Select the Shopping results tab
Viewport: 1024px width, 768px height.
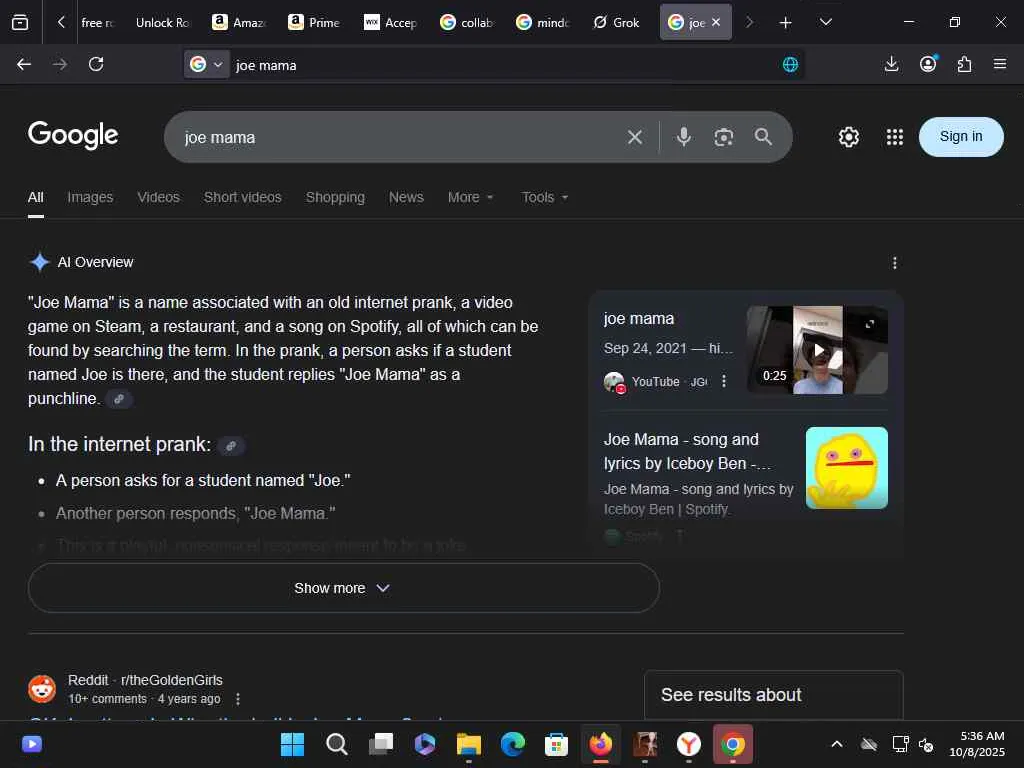pyautogui.click(x=336, y=197)
